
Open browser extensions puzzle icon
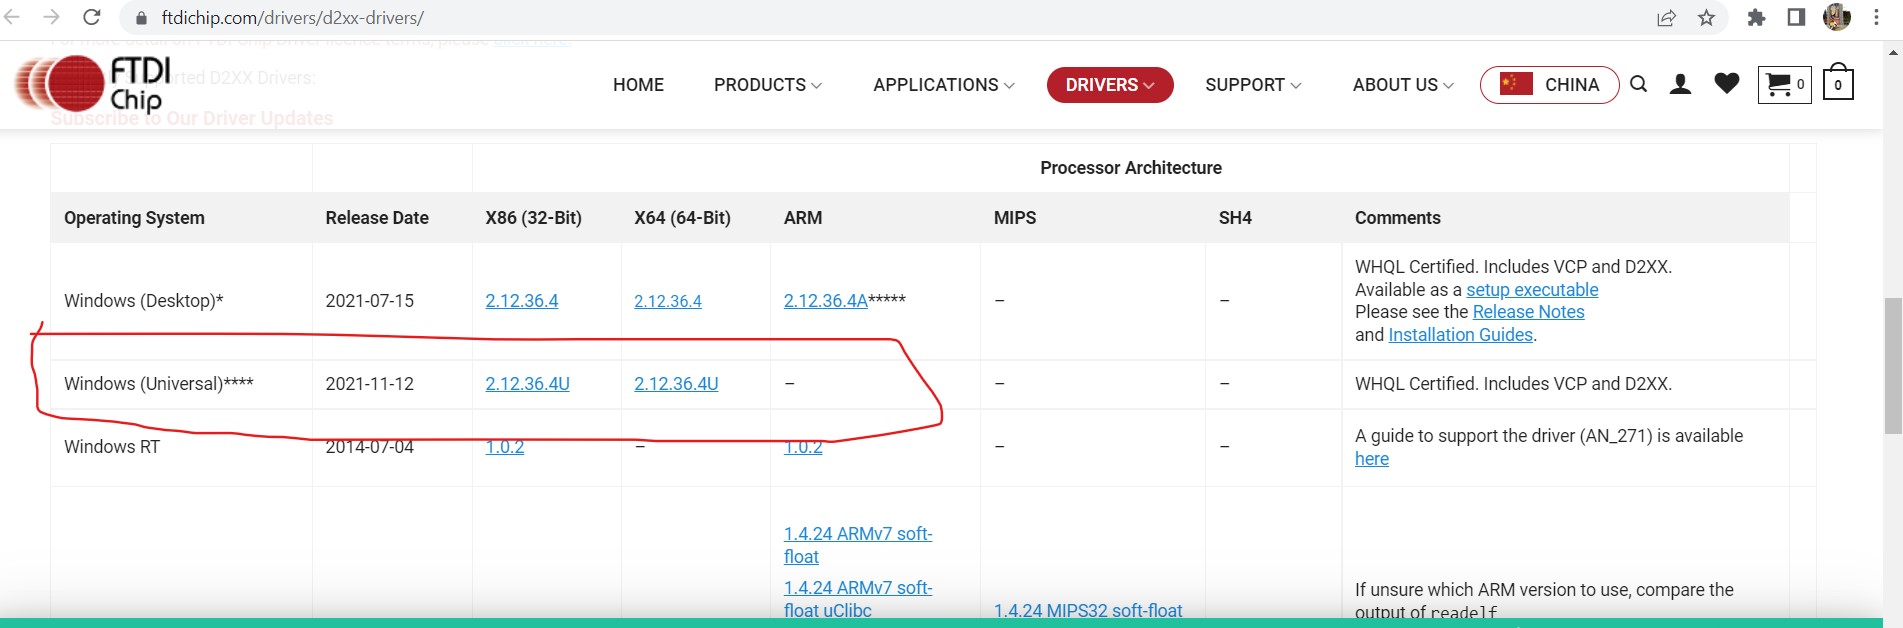pyautogui.click(x=1756, y=18)
